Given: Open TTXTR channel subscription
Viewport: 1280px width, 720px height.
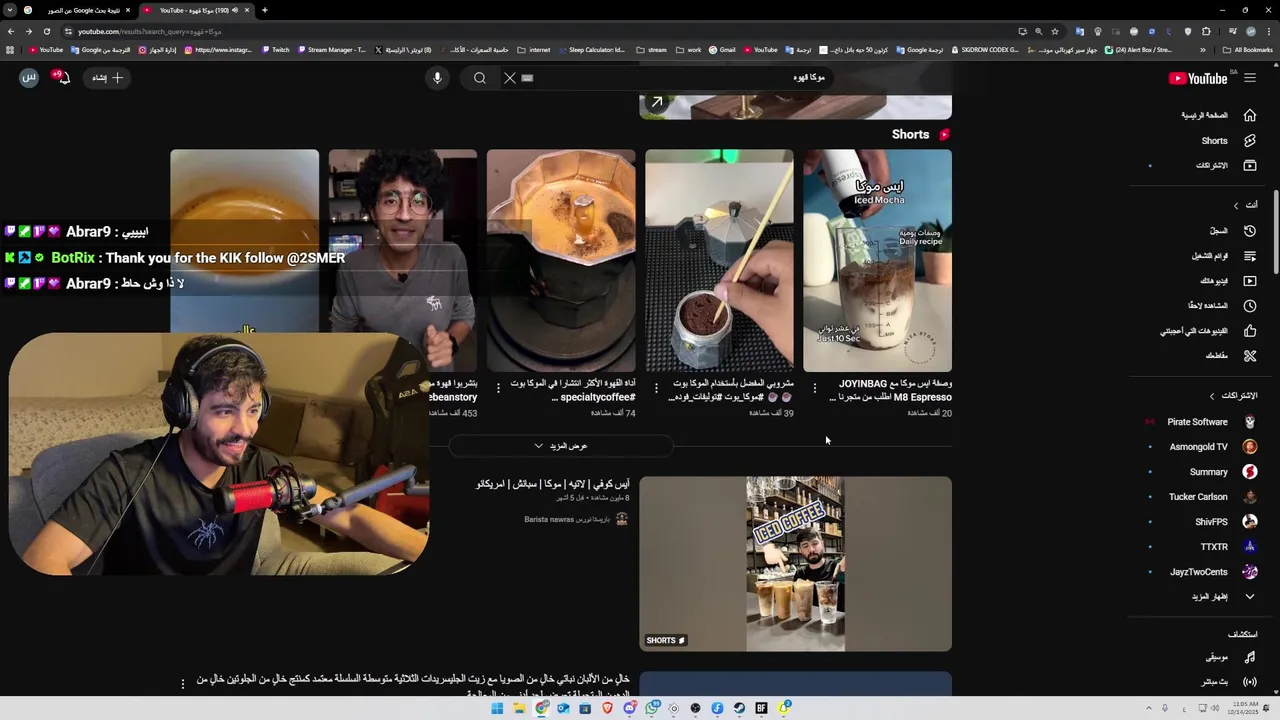Looking at the screenshot, I should tap(1200, 547).
